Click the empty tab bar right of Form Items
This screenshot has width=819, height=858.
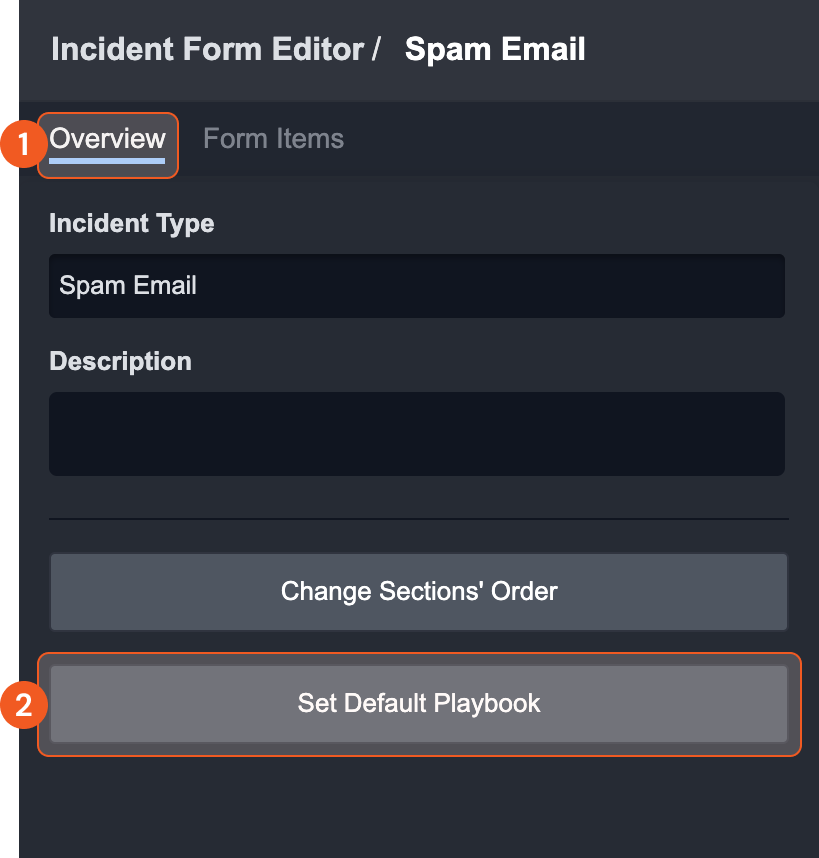(580, 139)
